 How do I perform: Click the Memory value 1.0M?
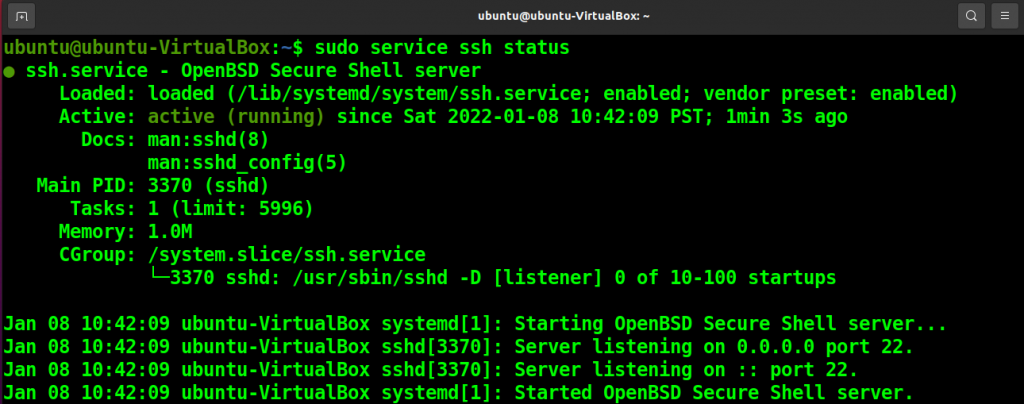tap(170, 232)
